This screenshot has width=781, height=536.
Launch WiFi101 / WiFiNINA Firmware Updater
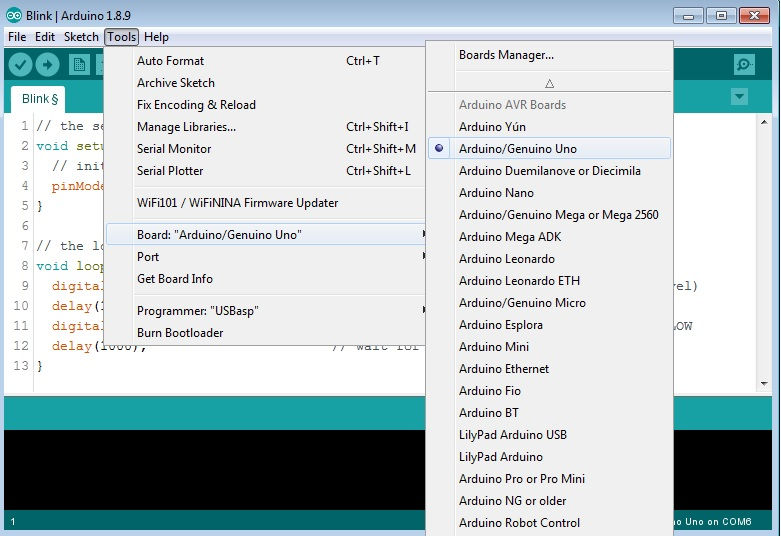coord(266,203)
